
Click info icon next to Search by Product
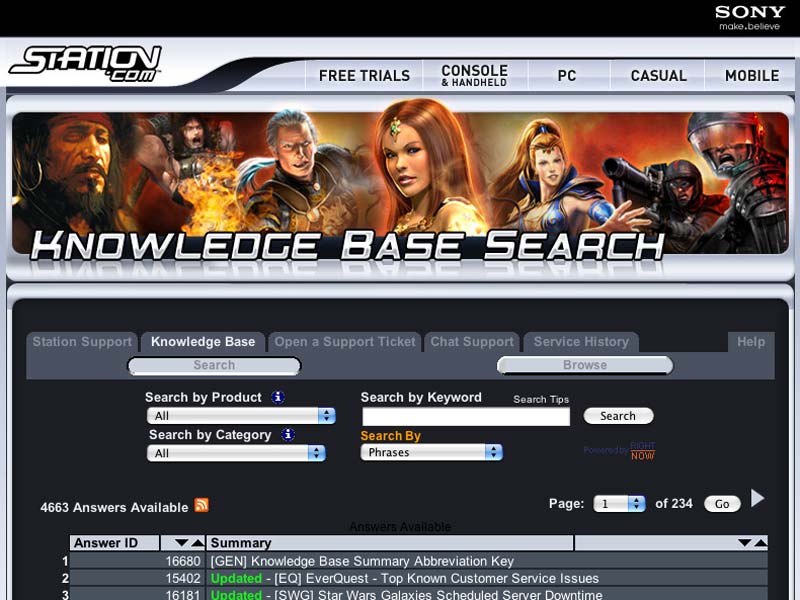tap(278, 397)
